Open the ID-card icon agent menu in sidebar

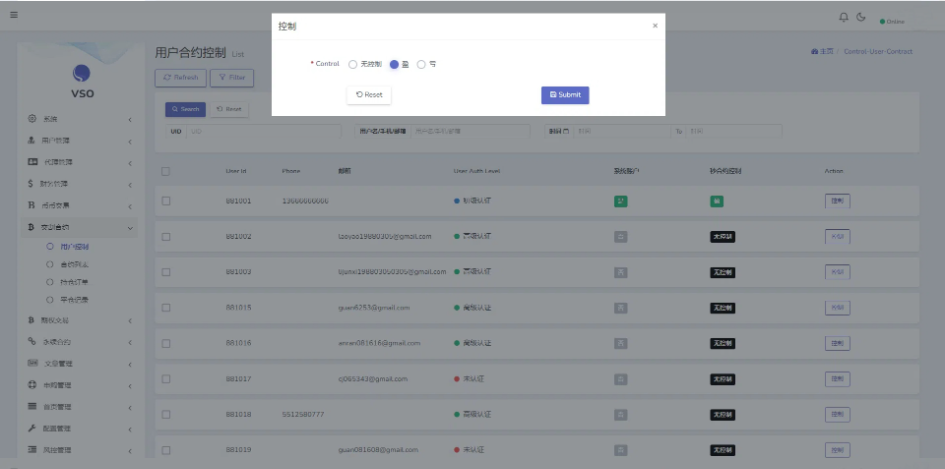(x=33, y=162)
